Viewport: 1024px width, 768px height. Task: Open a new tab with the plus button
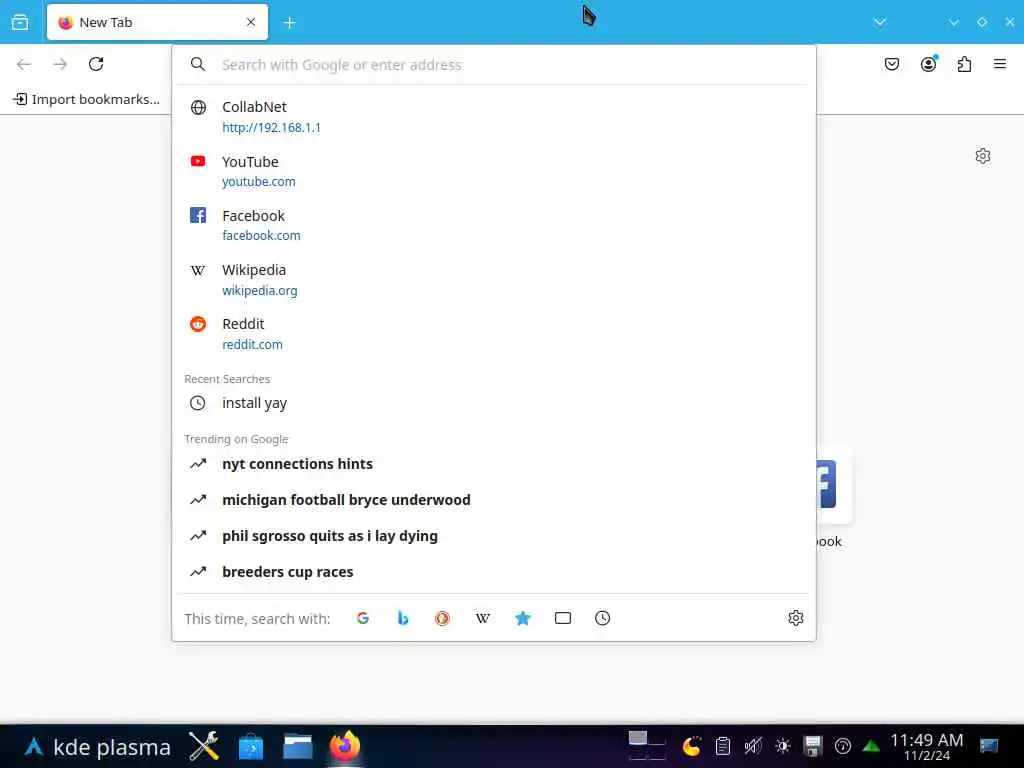click(x=290, y=23)
